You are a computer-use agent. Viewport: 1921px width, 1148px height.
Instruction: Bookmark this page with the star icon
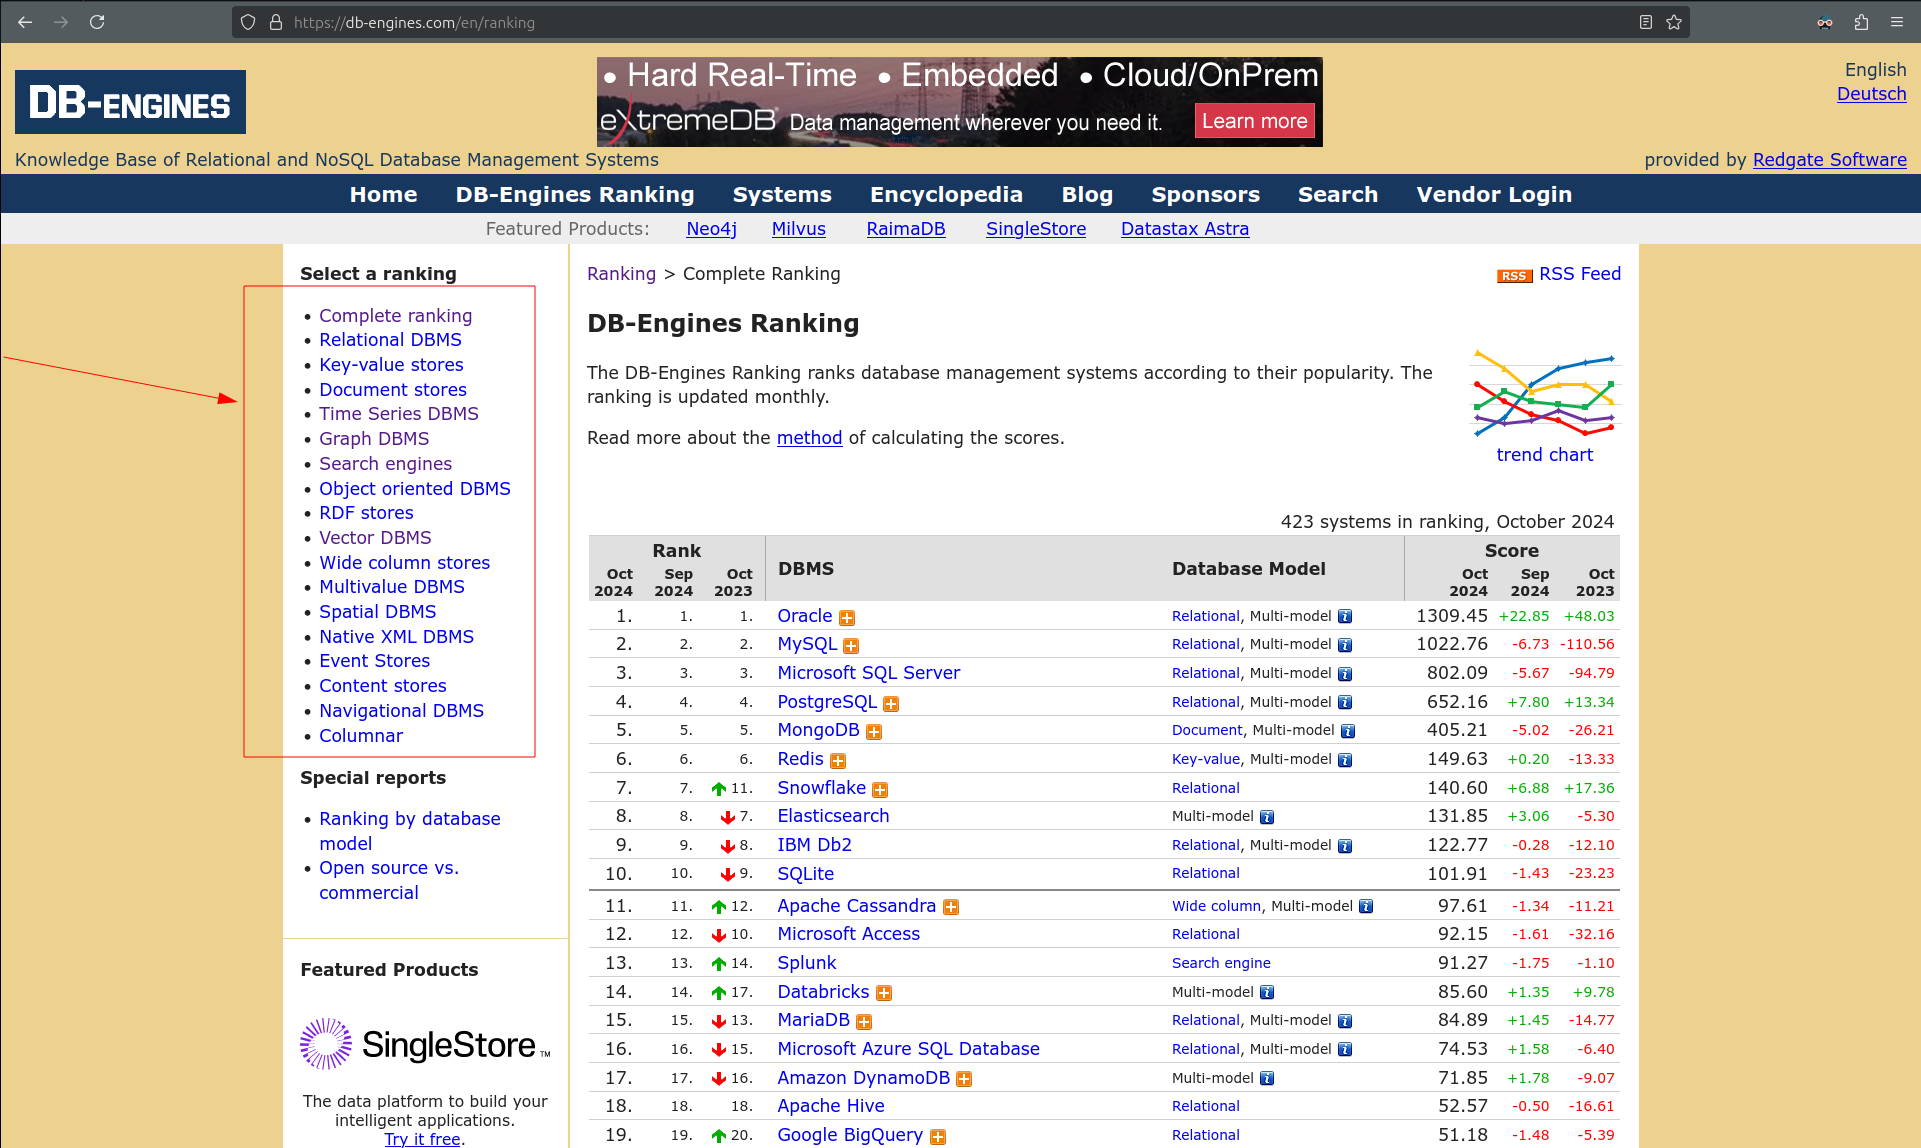click(1674, 22)
